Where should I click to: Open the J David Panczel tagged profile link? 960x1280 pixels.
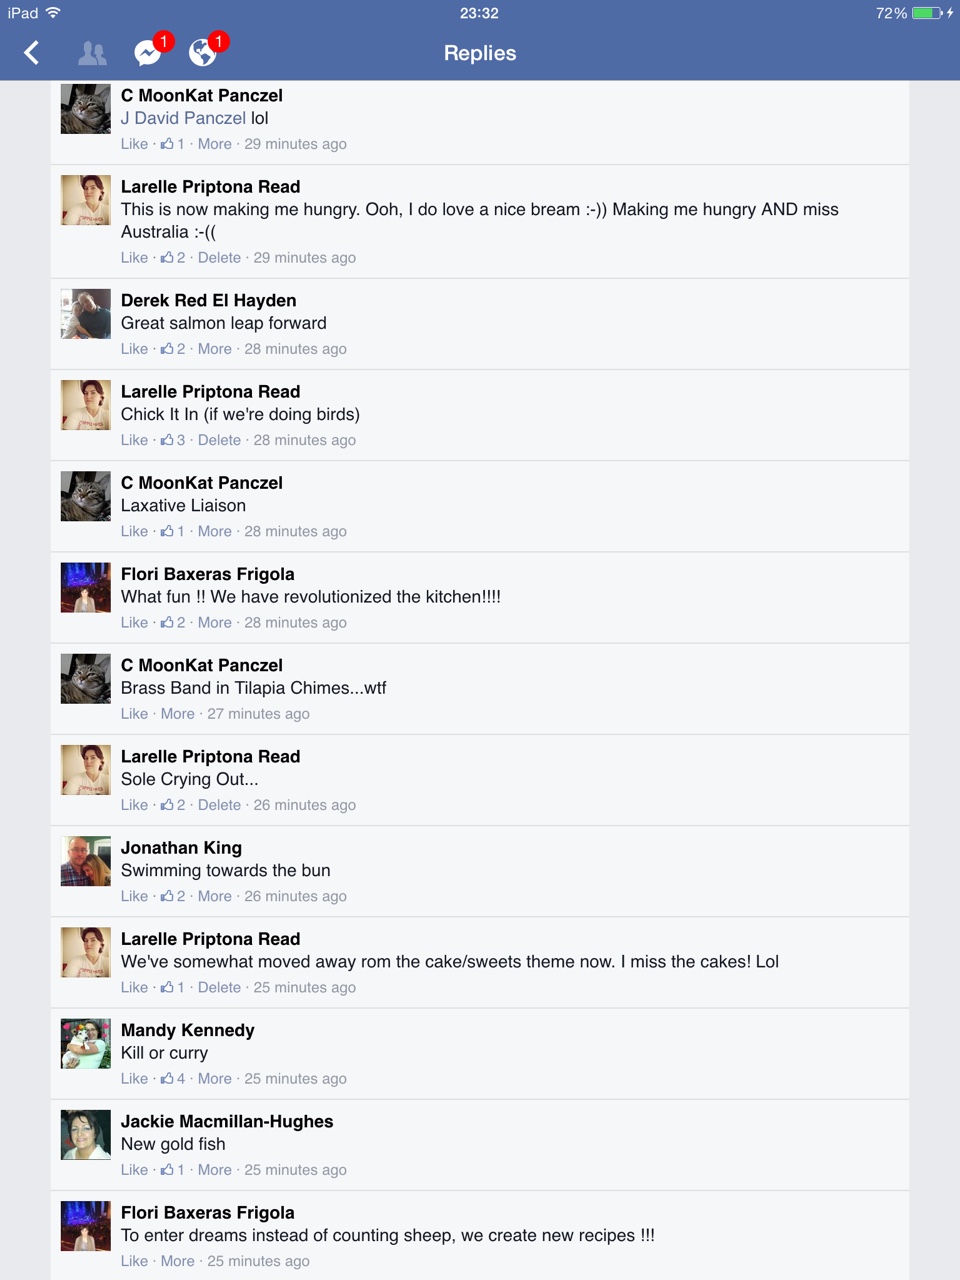(183, 118)
